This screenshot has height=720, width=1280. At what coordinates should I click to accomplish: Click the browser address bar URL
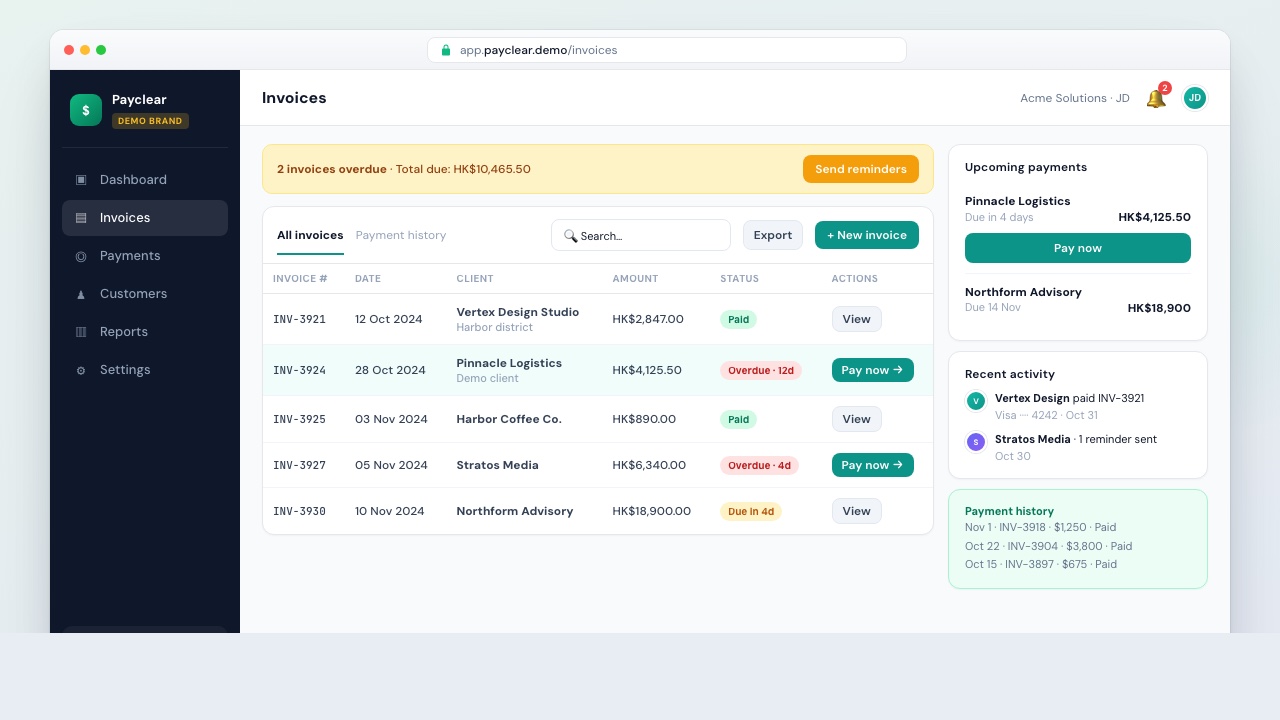[667, 50]
